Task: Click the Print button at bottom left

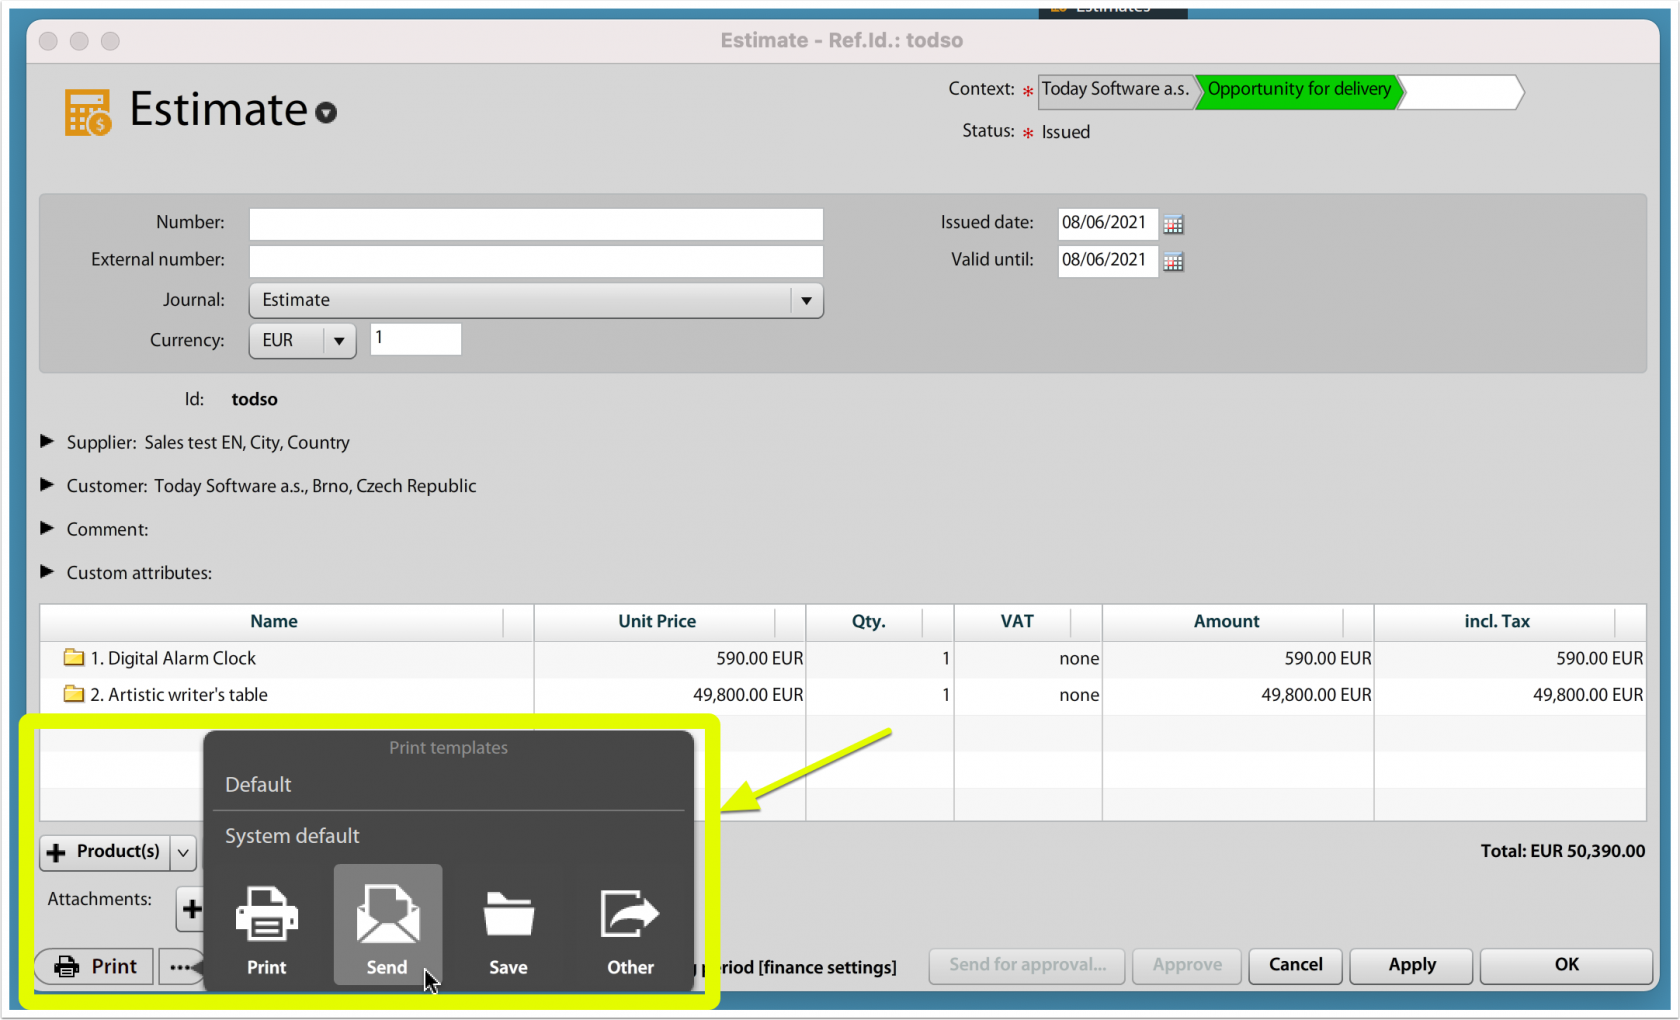Action: click(x=95, y=967)
